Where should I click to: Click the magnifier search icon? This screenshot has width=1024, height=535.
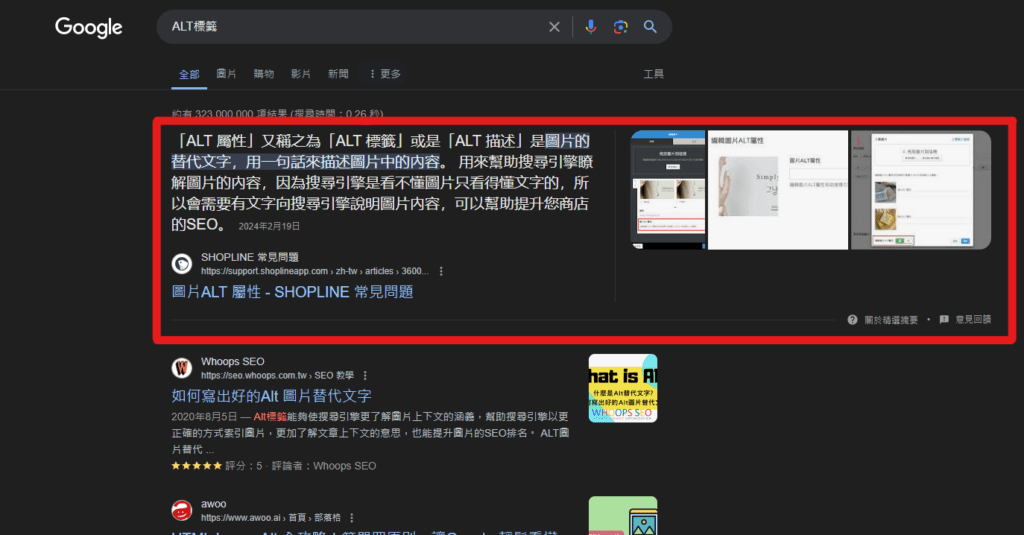point(650,27)
